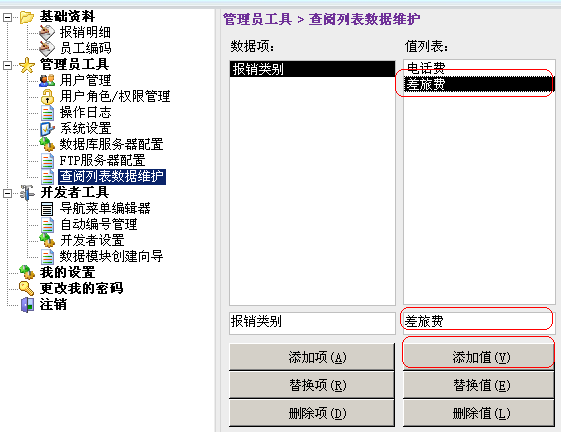561x432 pixels.
Task: Click the key icon for 更改我的密码
Action: 27,288
